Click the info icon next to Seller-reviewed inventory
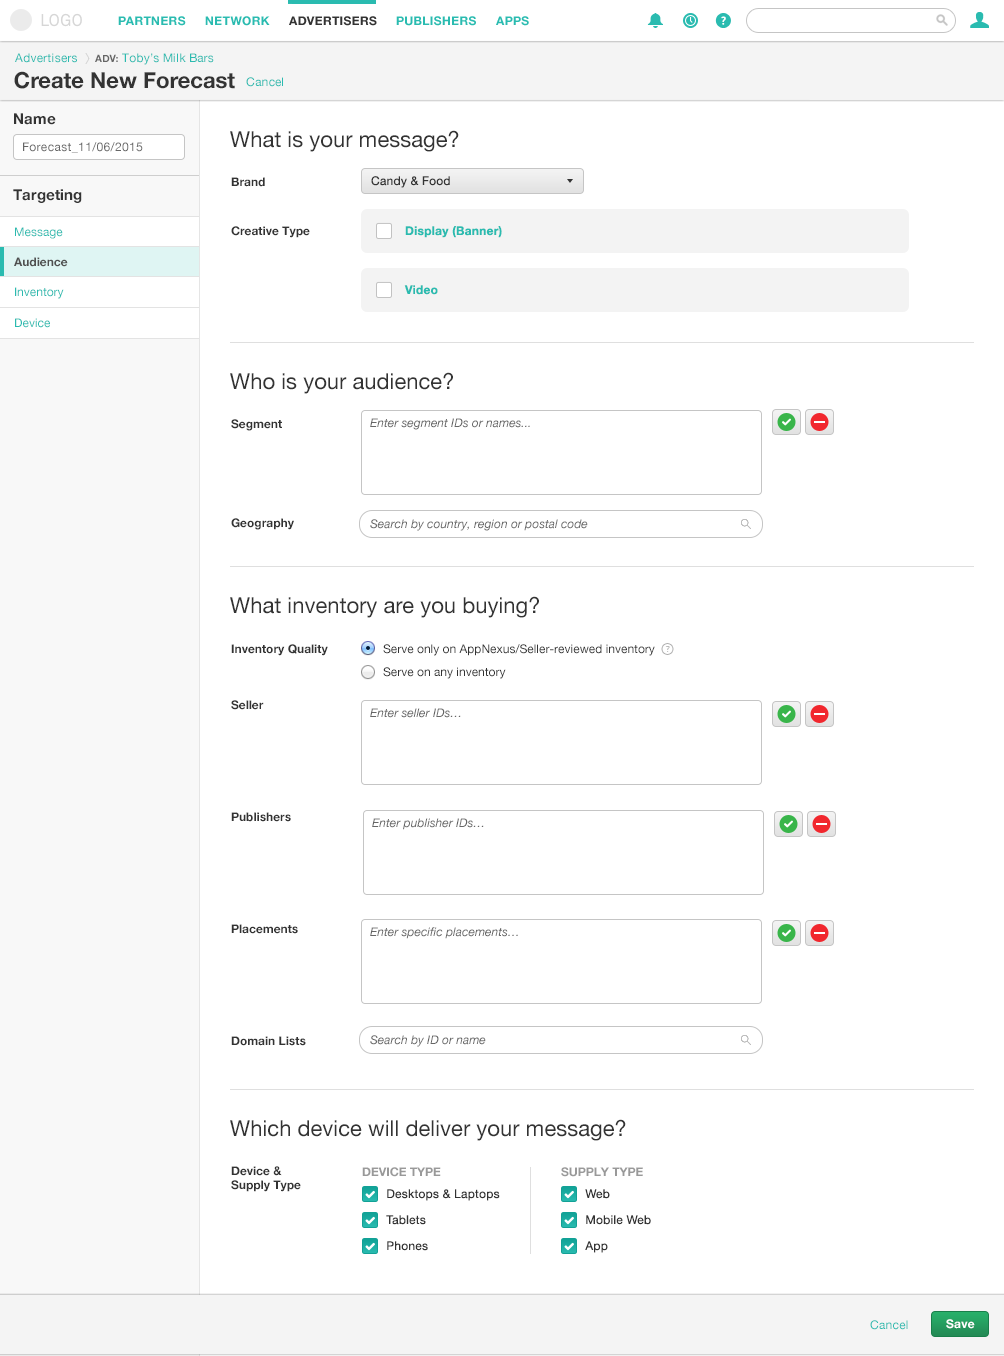 [668, 649]
